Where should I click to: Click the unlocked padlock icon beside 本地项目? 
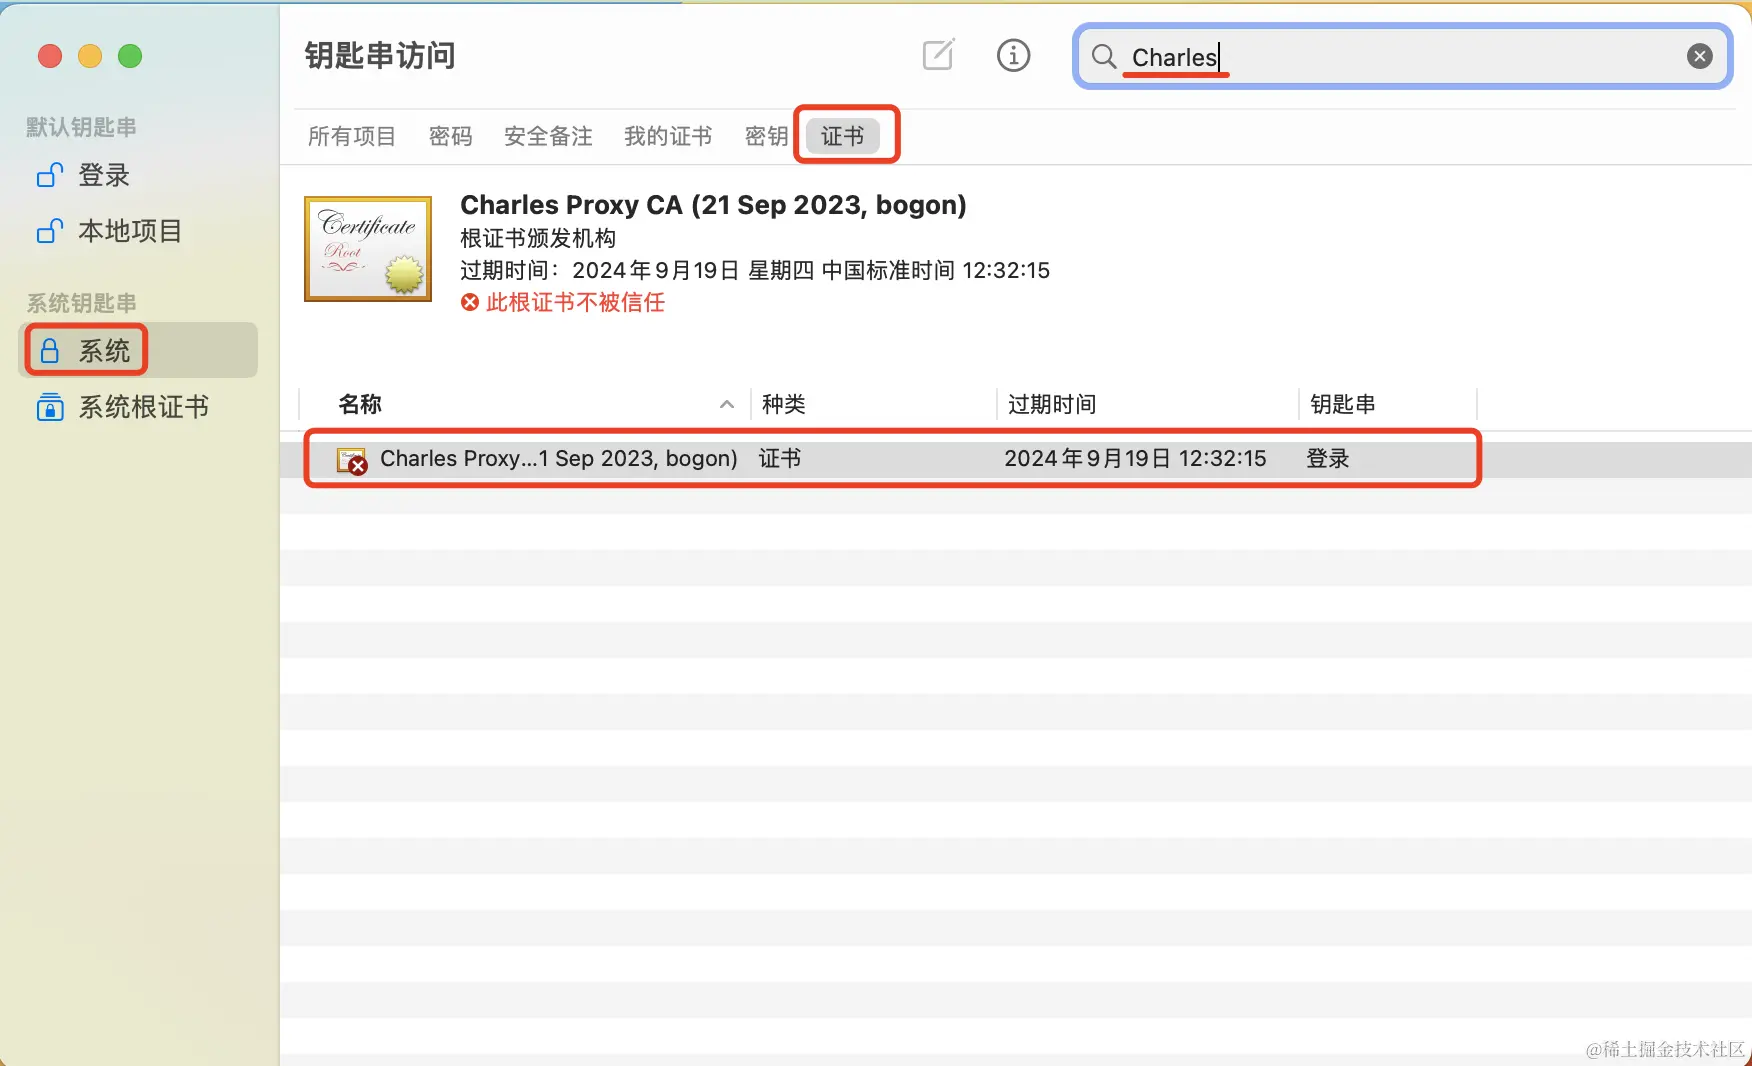coord(50,231)
